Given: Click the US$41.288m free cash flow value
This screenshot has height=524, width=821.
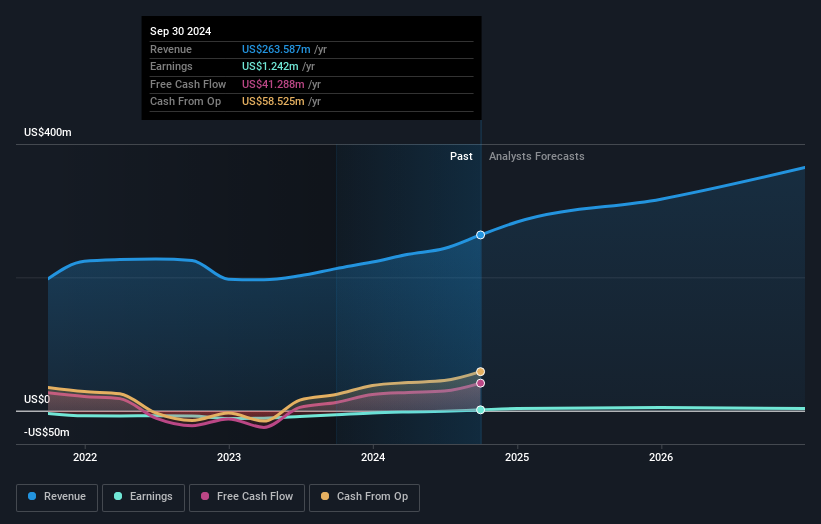Looking at the screenshot, I should click(273, 84).
